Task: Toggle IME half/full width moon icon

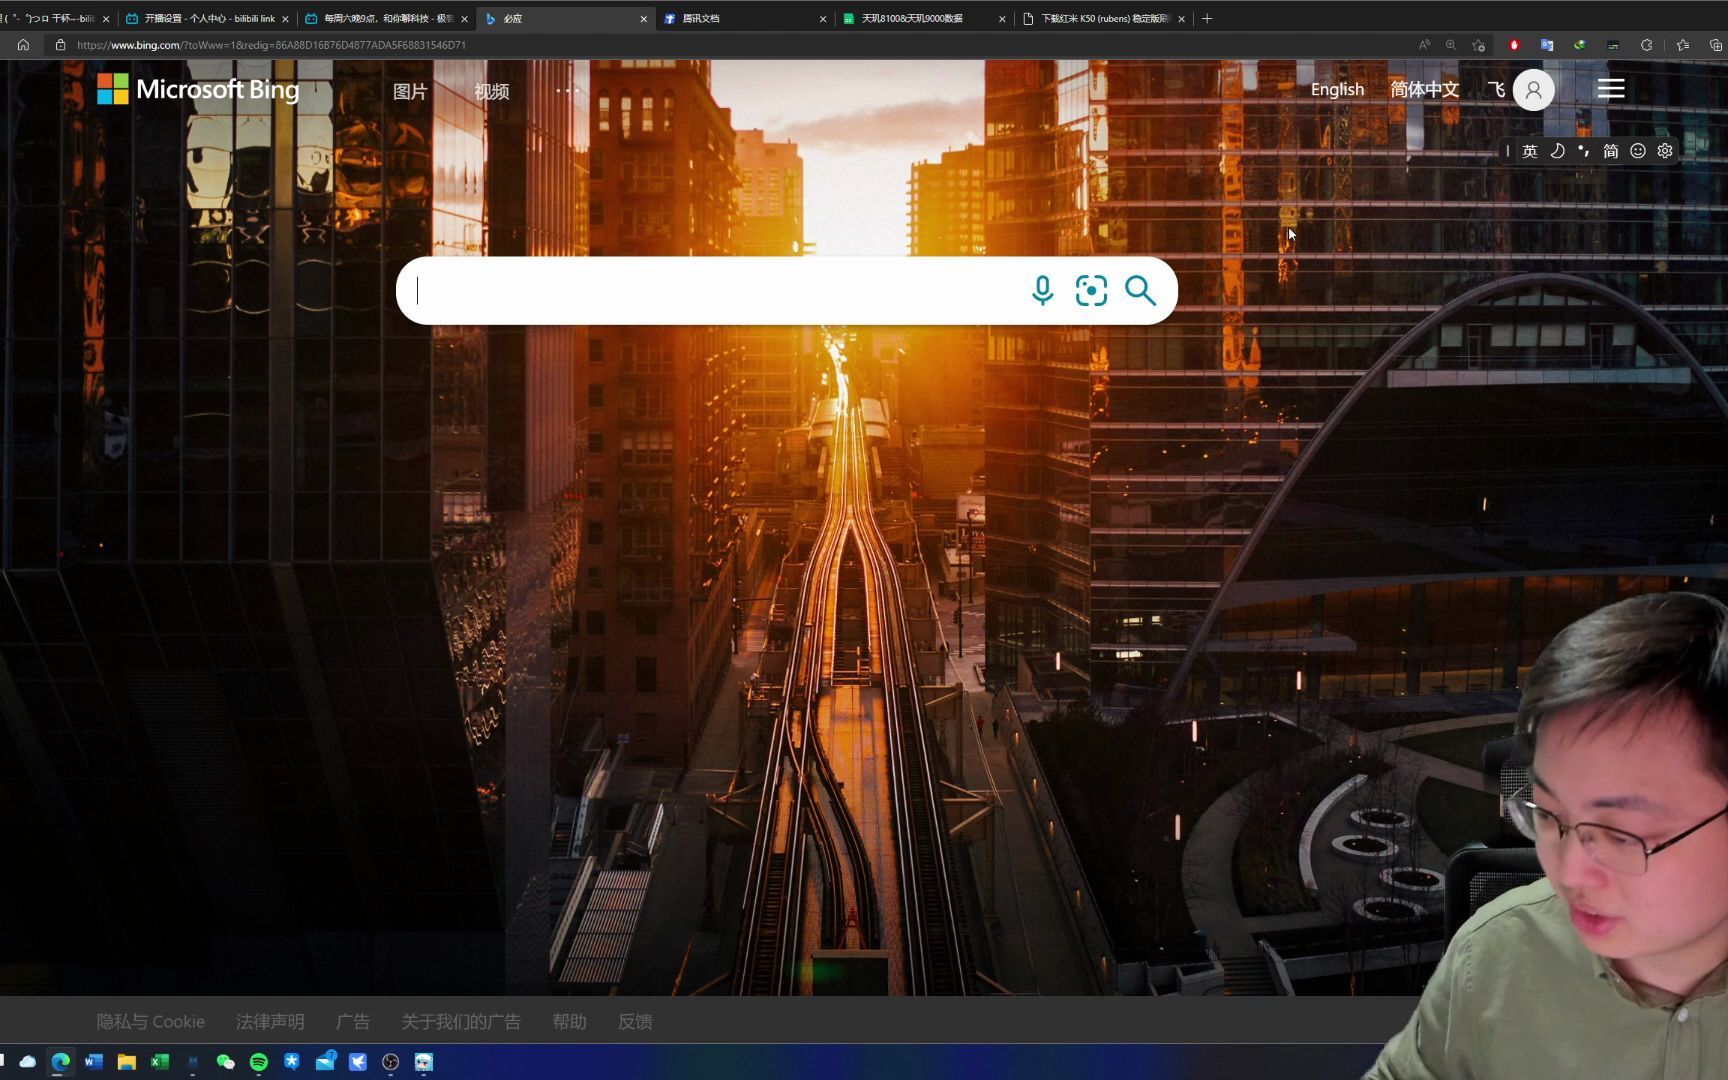Action: 1557,151
